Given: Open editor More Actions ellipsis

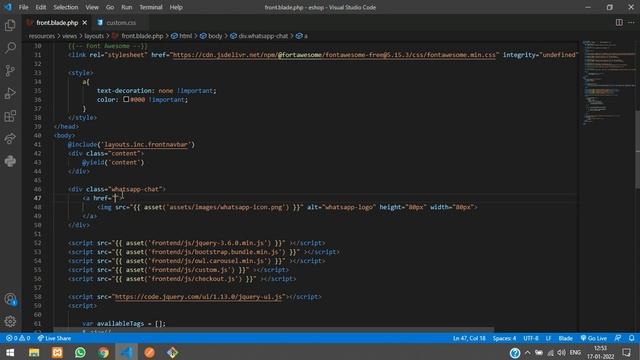Looking at the screenshot, I should (x=631, y=22).
